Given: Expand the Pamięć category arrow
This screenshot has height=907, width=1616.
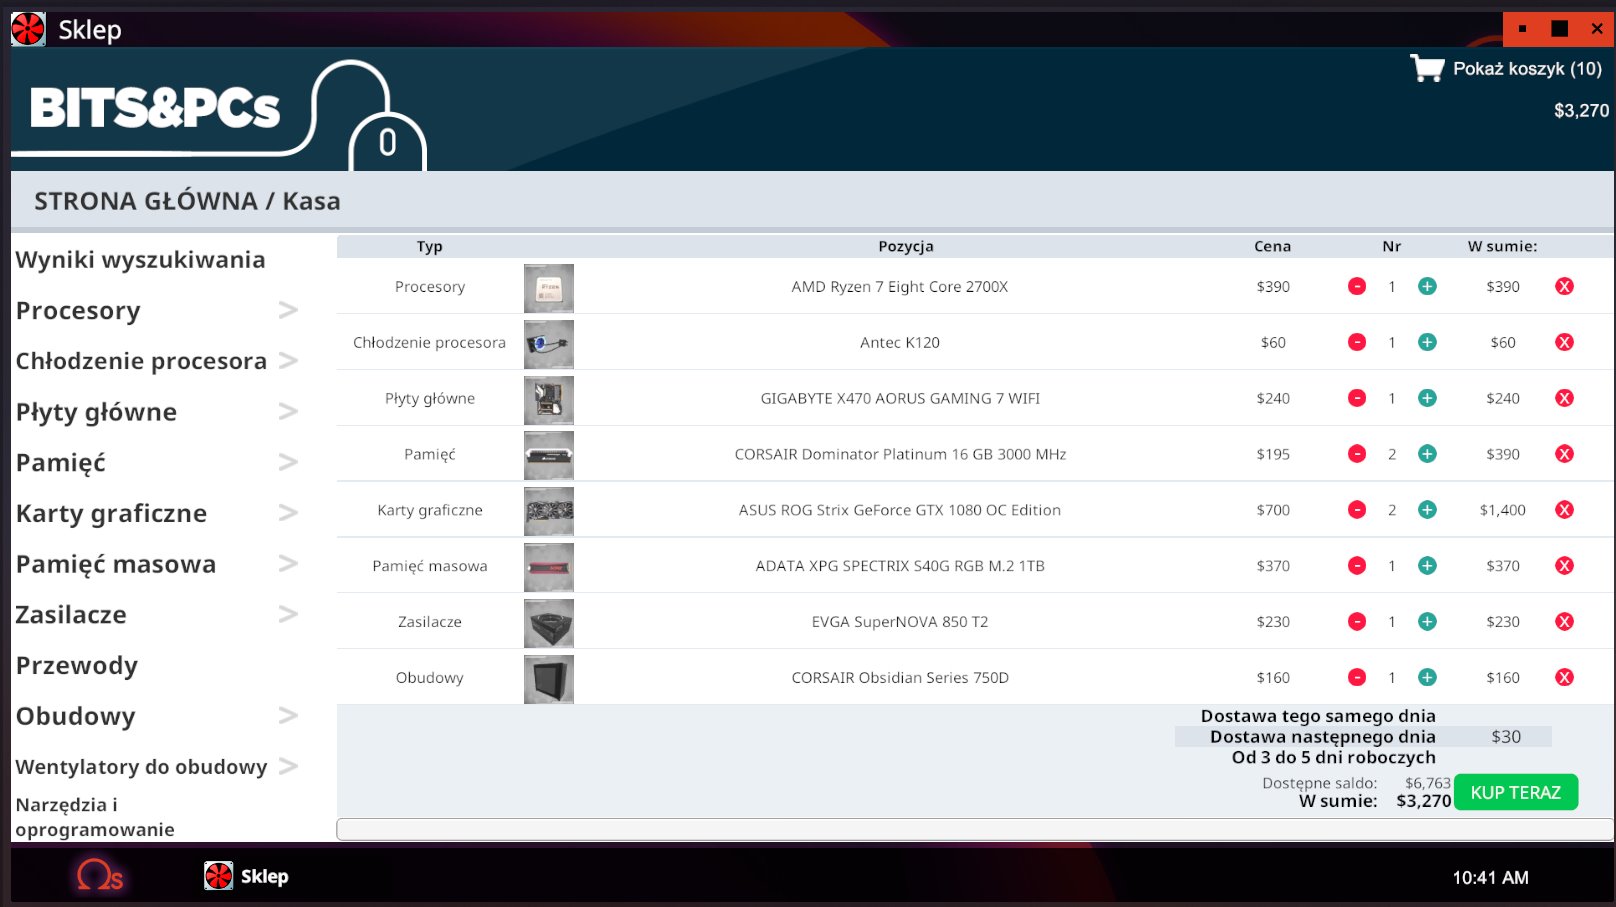Looking at the screenshot, I should point(288,463).
